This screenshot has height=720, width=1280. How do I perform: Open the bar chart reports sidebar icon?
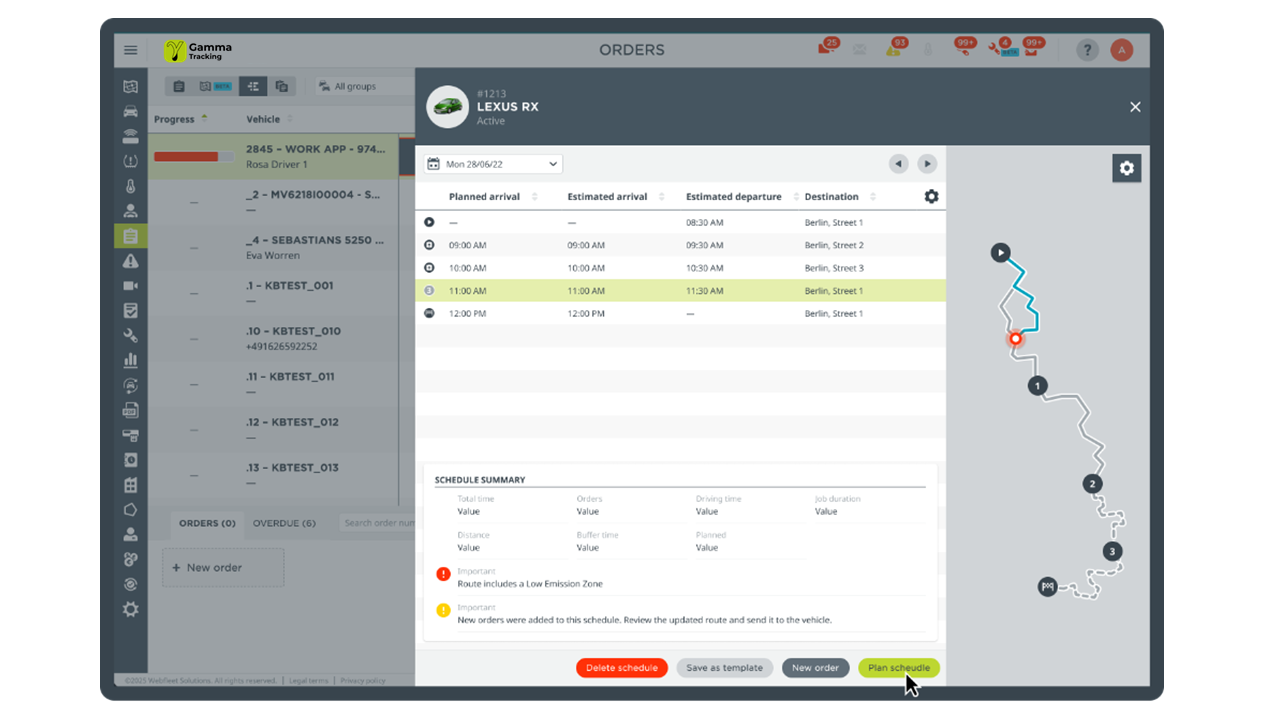(131, 360)
